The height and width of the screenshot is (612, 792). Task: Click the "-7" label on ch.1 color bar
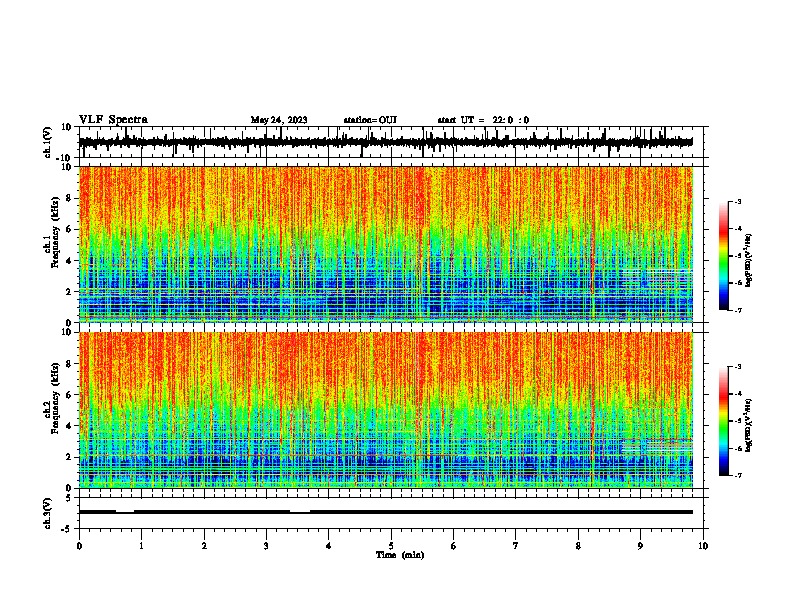(x=738, y=310)
